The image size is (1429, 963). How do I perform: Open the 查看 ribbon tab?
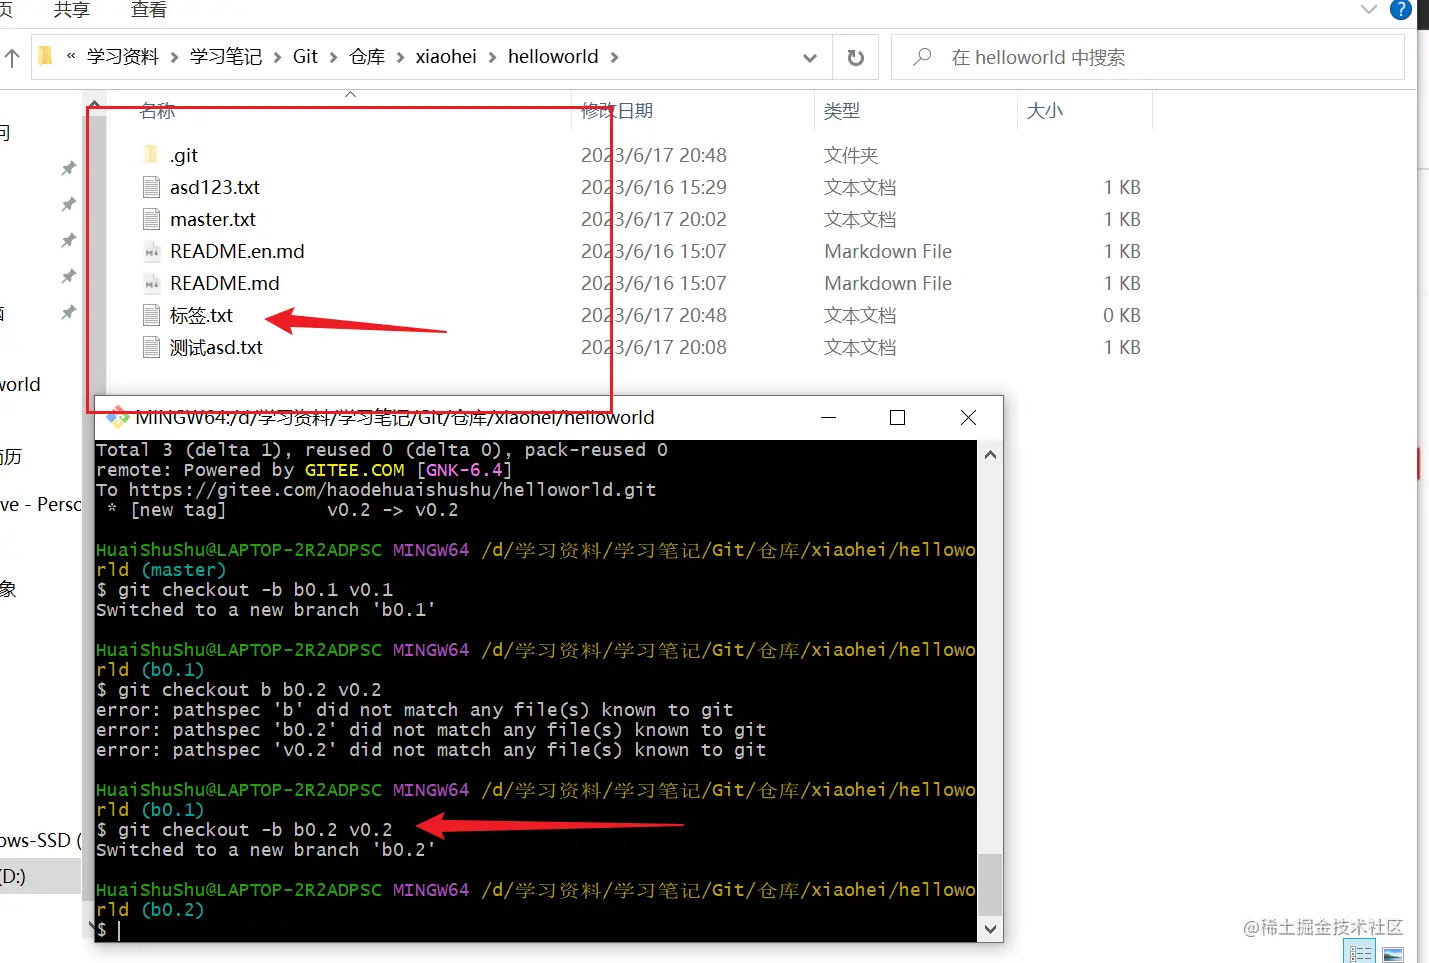coord(149,10)
